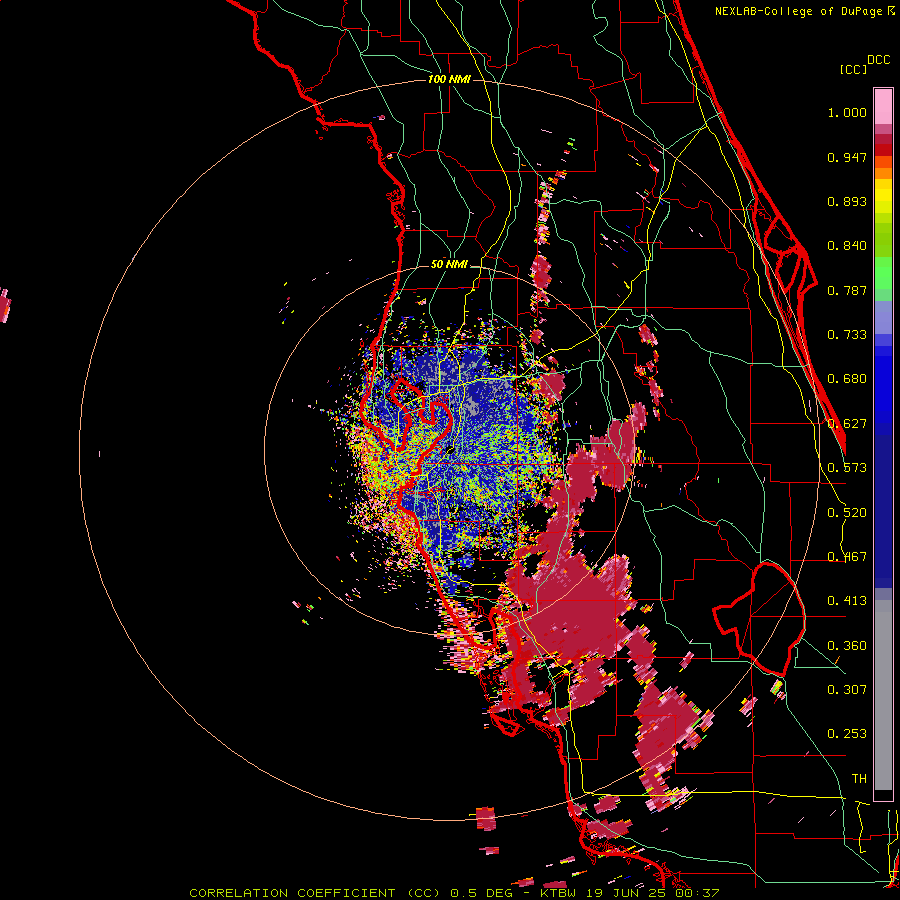Click the 0.467 color scale value
The height and width of the screenshot is (900, 900).
click(847, 557)
